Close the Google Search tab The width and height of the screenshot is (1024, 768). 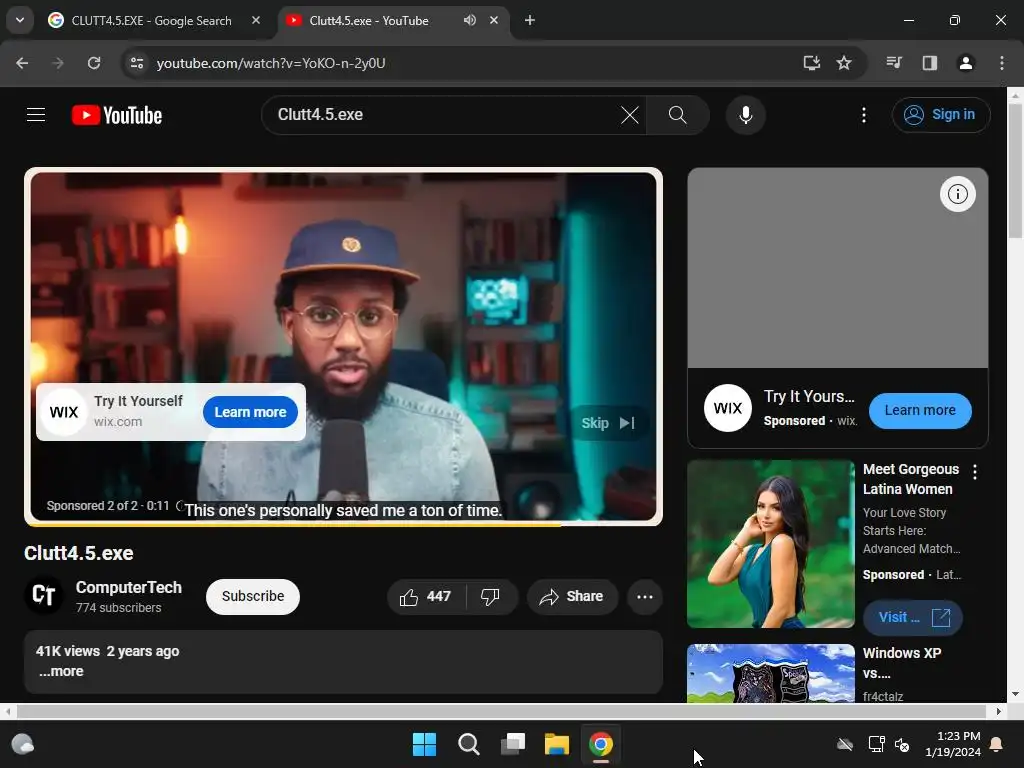pos(256,21)
